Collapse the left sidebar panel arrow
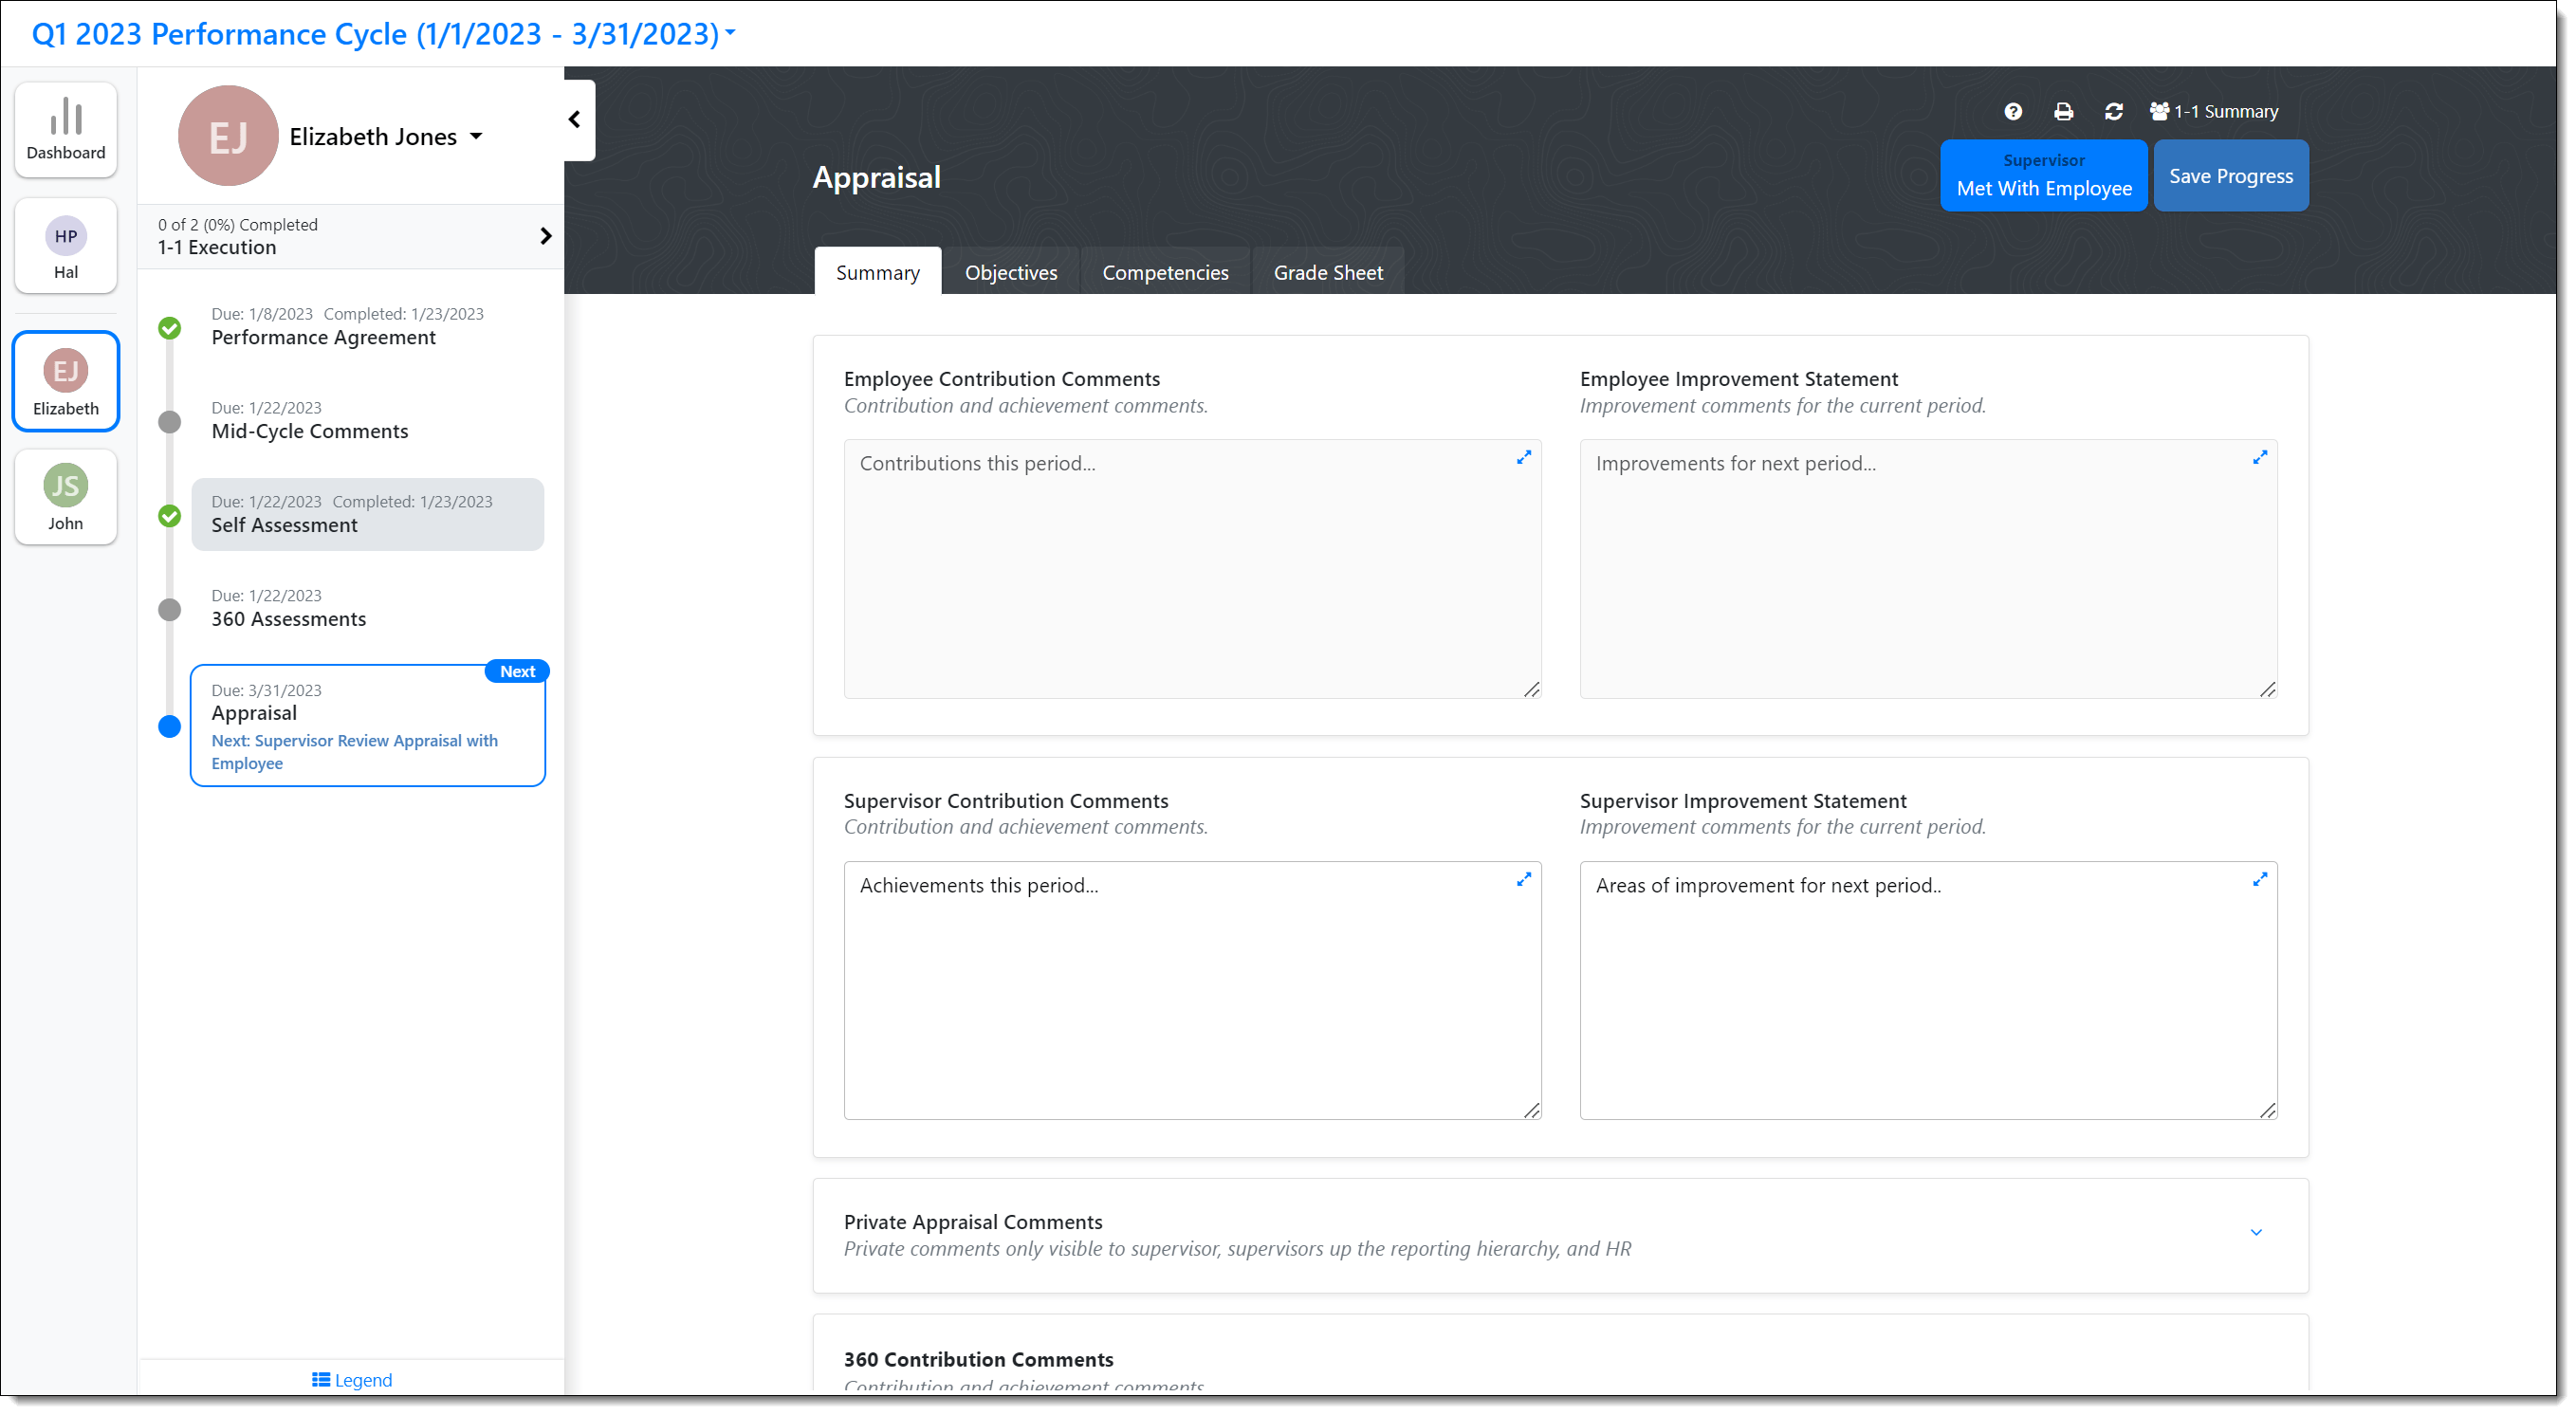Screen dimensions: 2576x1415 pyautogui.click(x=575, y=120)
